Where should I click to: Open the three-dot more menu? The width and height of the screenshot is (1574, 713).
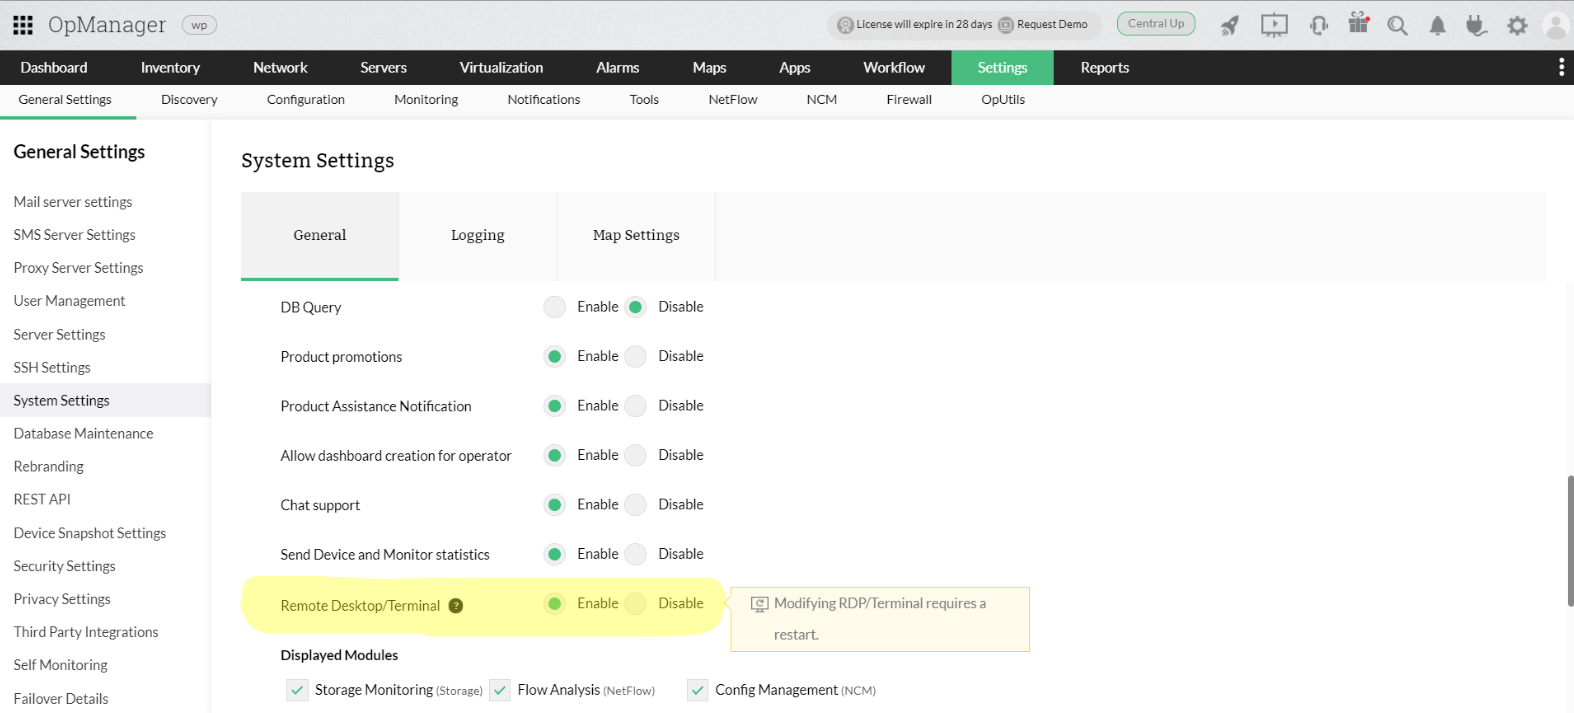click(1561, 67)
